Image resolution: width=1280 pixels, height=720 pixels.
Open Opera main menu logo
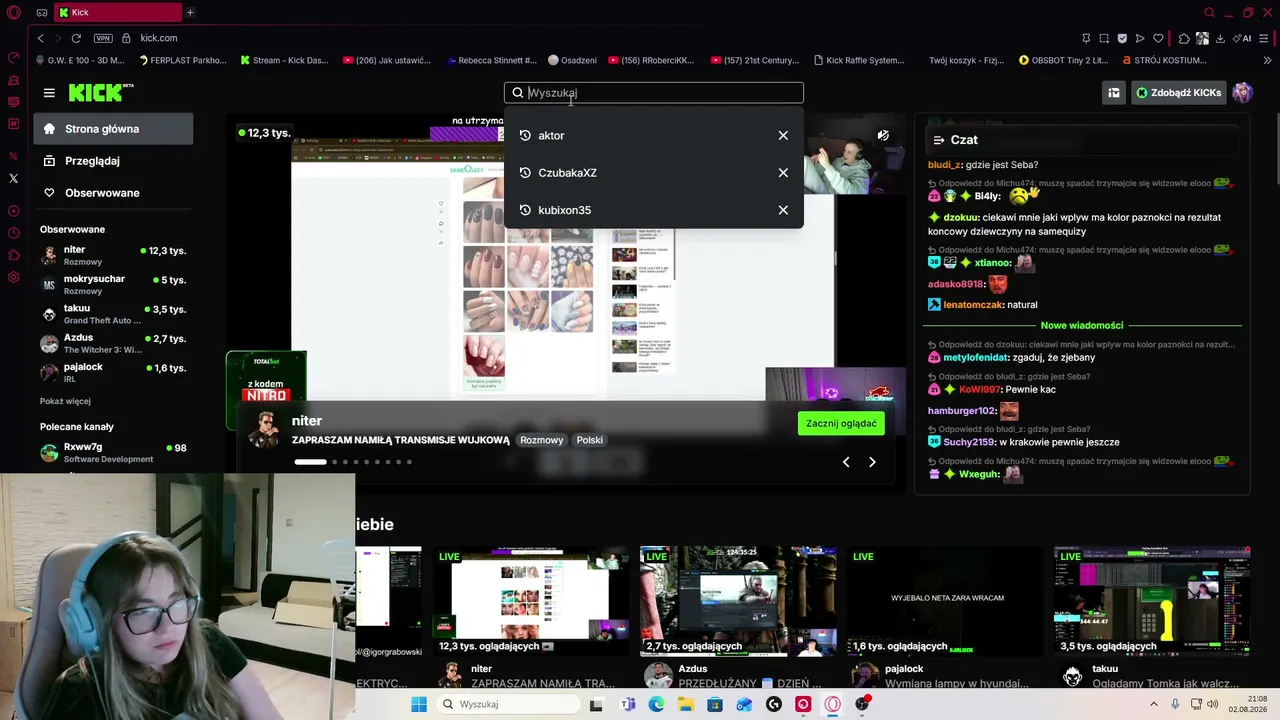coord(13,12)
